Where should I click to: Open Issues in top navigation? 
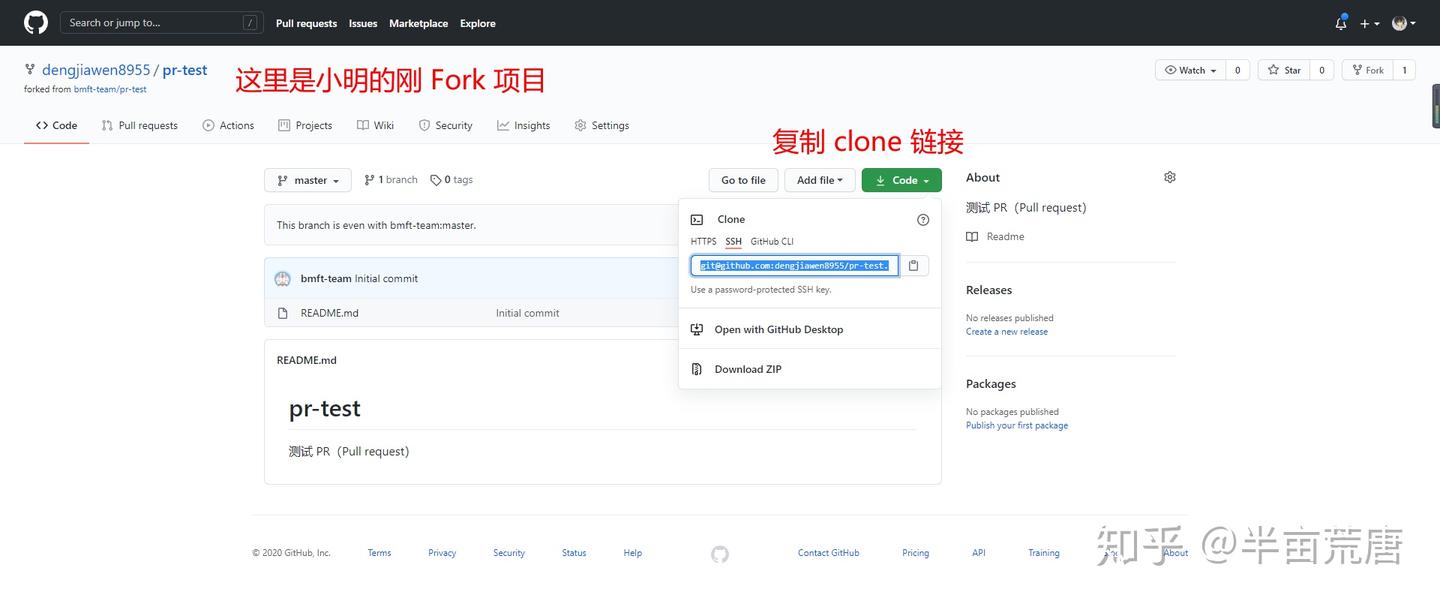click(363, 23)
